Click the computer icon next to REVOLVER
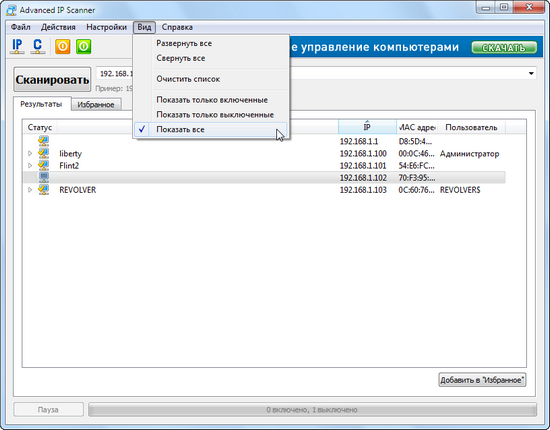Image resolution: width=550 pixels, height=430 pixels. pos(43,190)
